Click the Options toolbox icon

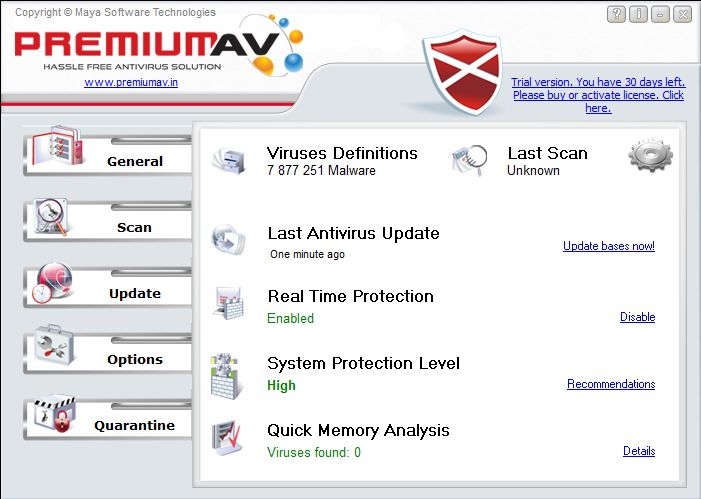click(x=54, y=346)
